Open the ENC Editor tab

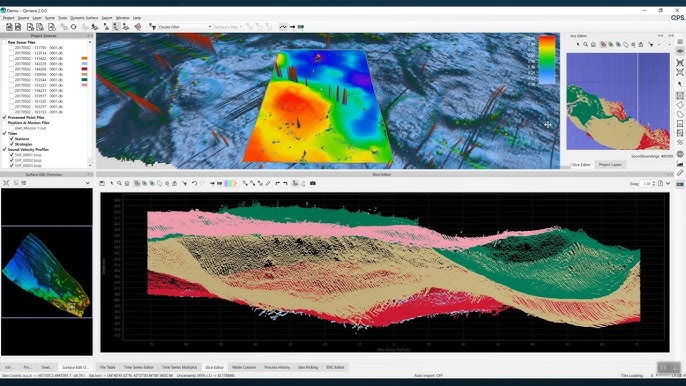(x=335, y=367)
